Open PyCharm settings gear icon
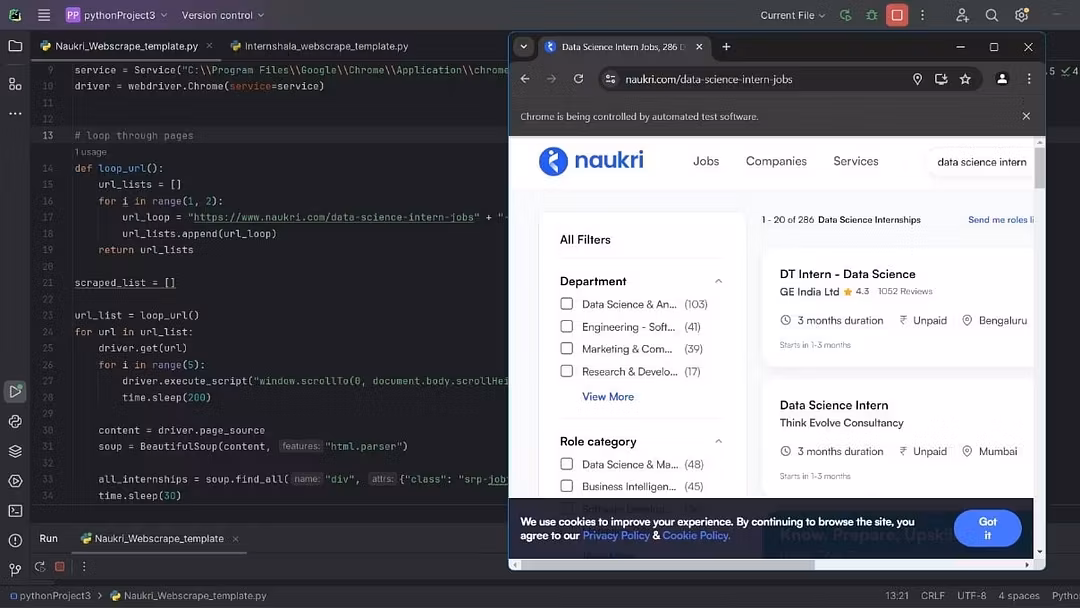The width and height of the screenshot is (1080, 608). tap(1021, 15)
